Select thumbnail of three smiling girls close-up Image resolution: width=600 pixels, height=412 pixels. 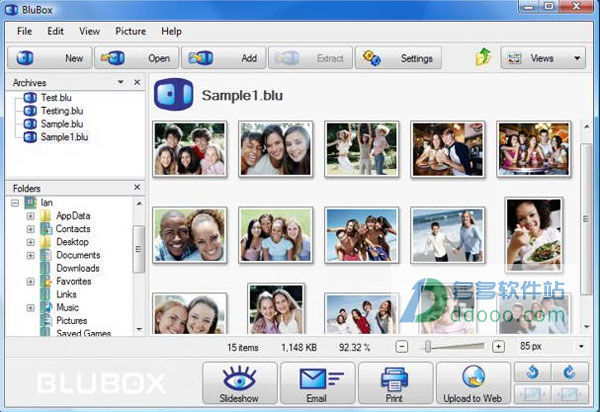276,149
